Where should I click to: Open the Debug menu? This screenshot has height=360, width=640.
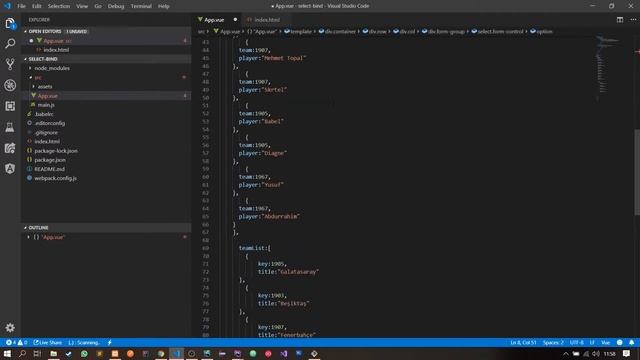coord(116,6)
